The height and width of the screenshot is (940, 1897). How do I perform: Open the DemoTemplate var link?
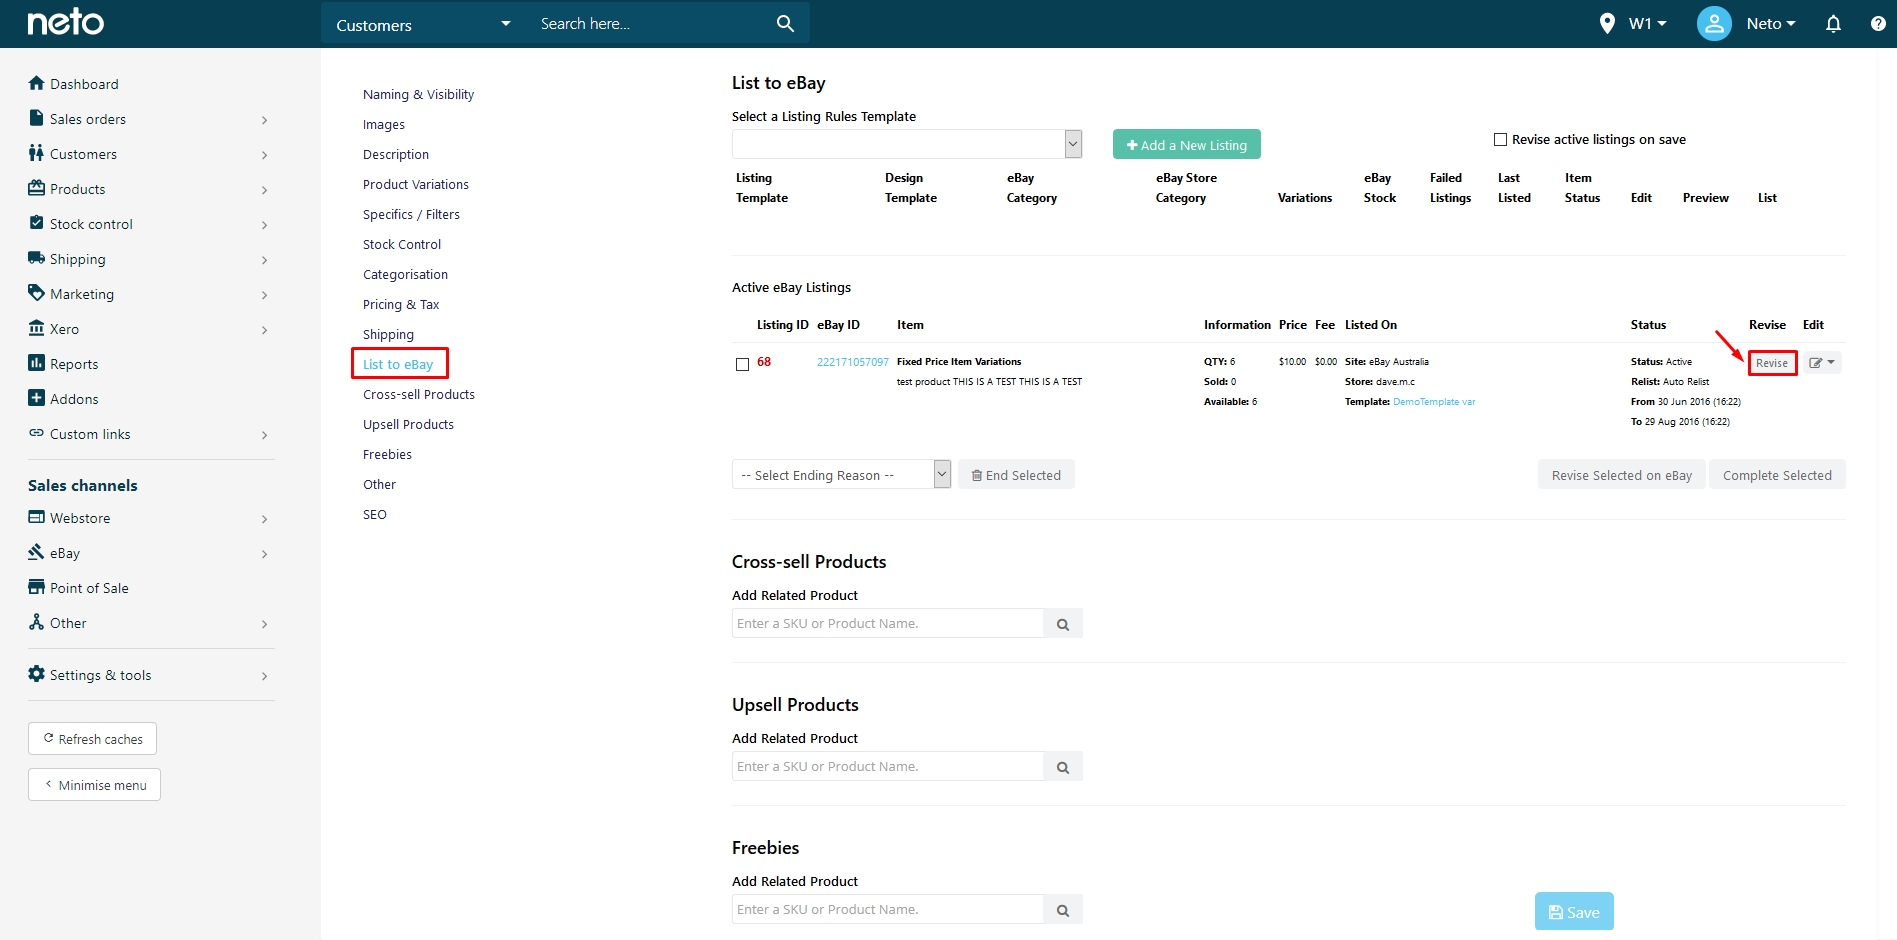pos(1434,402)
